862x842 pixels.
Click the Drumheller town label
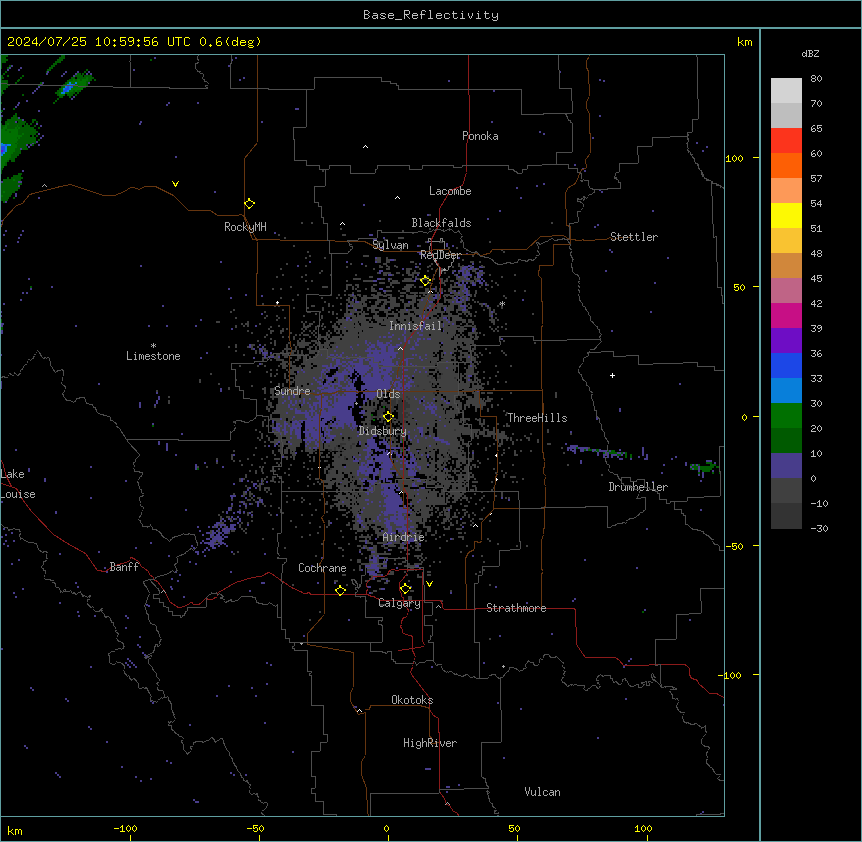638,487
